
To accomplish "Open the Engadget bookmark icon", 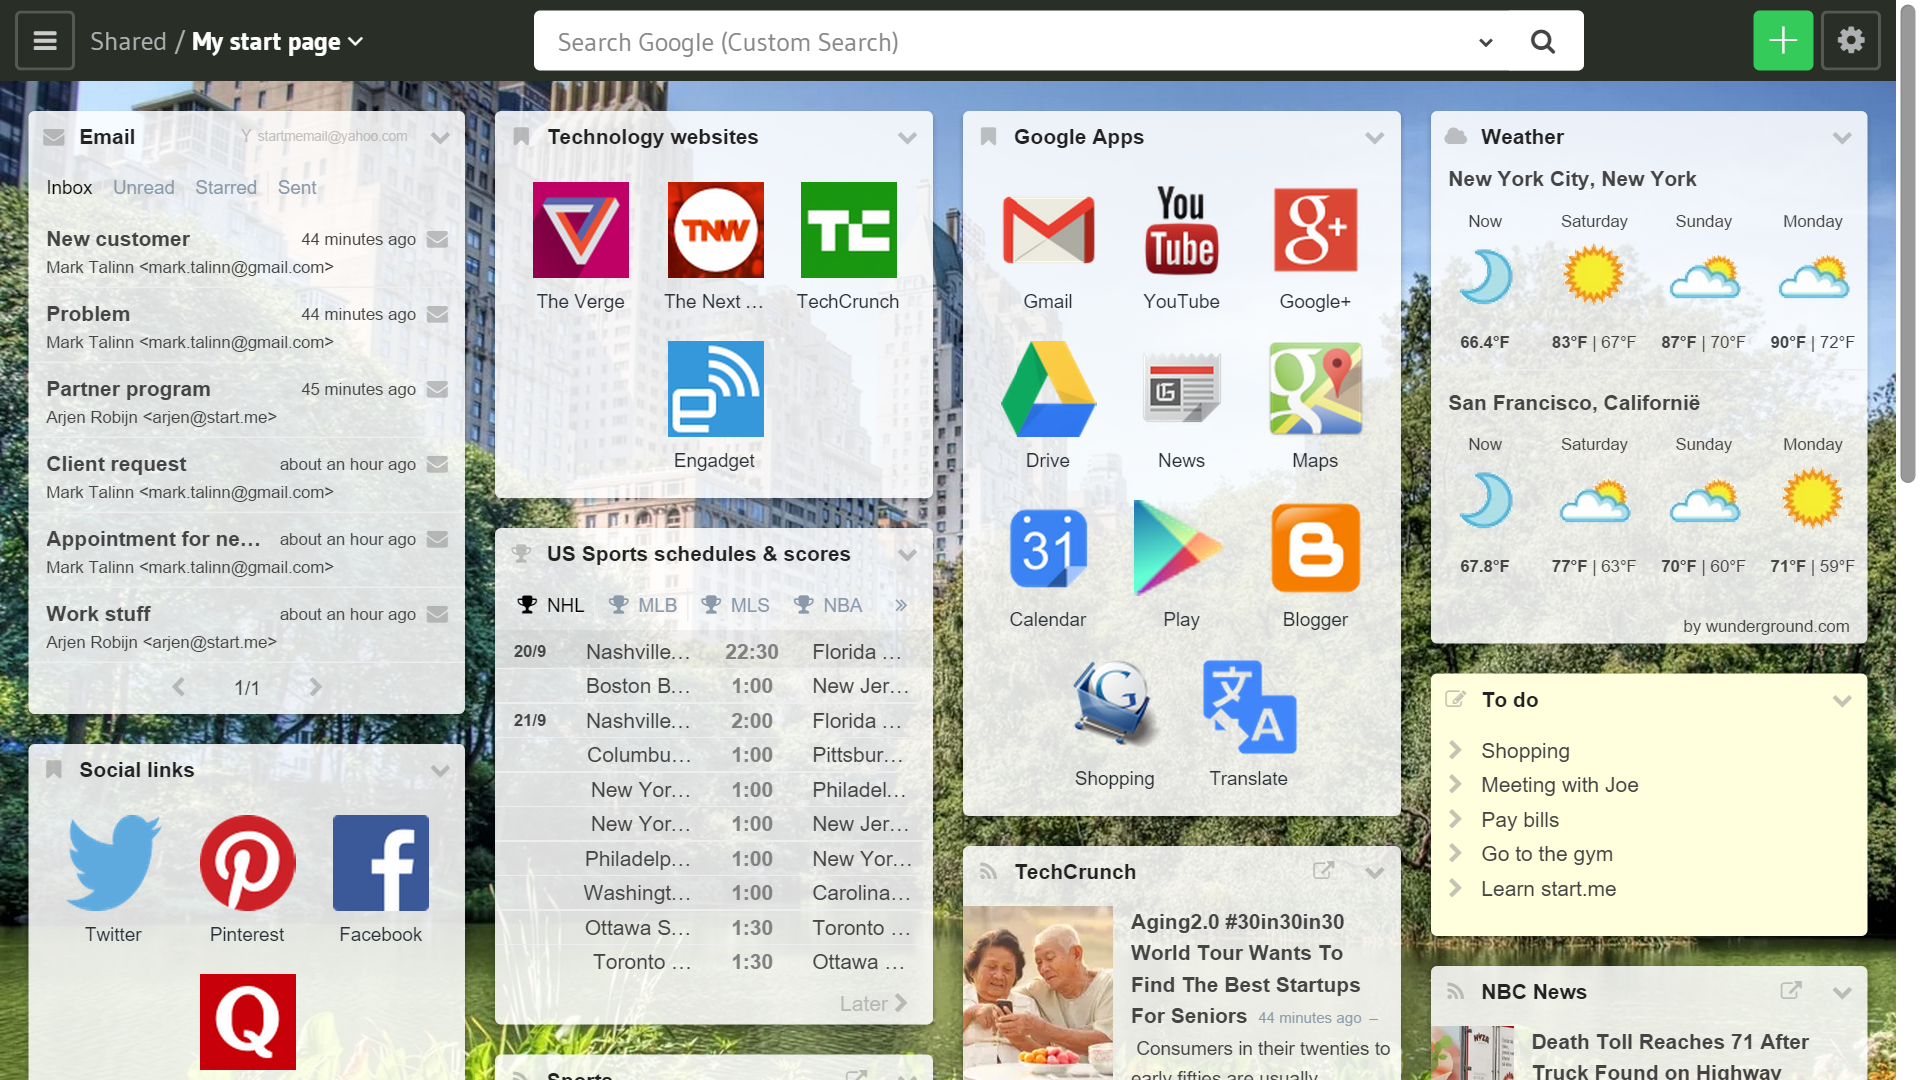I will 715,389.
